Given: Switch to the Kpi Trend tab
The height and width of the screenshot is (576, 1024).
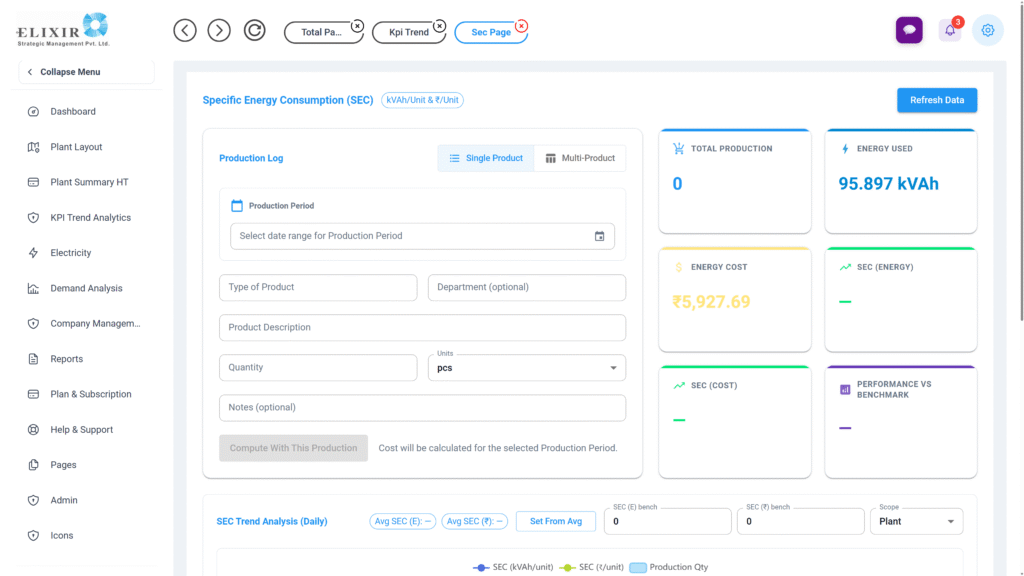Looking at the screenshot, I should pyautogui.click(x=408, y=32).
